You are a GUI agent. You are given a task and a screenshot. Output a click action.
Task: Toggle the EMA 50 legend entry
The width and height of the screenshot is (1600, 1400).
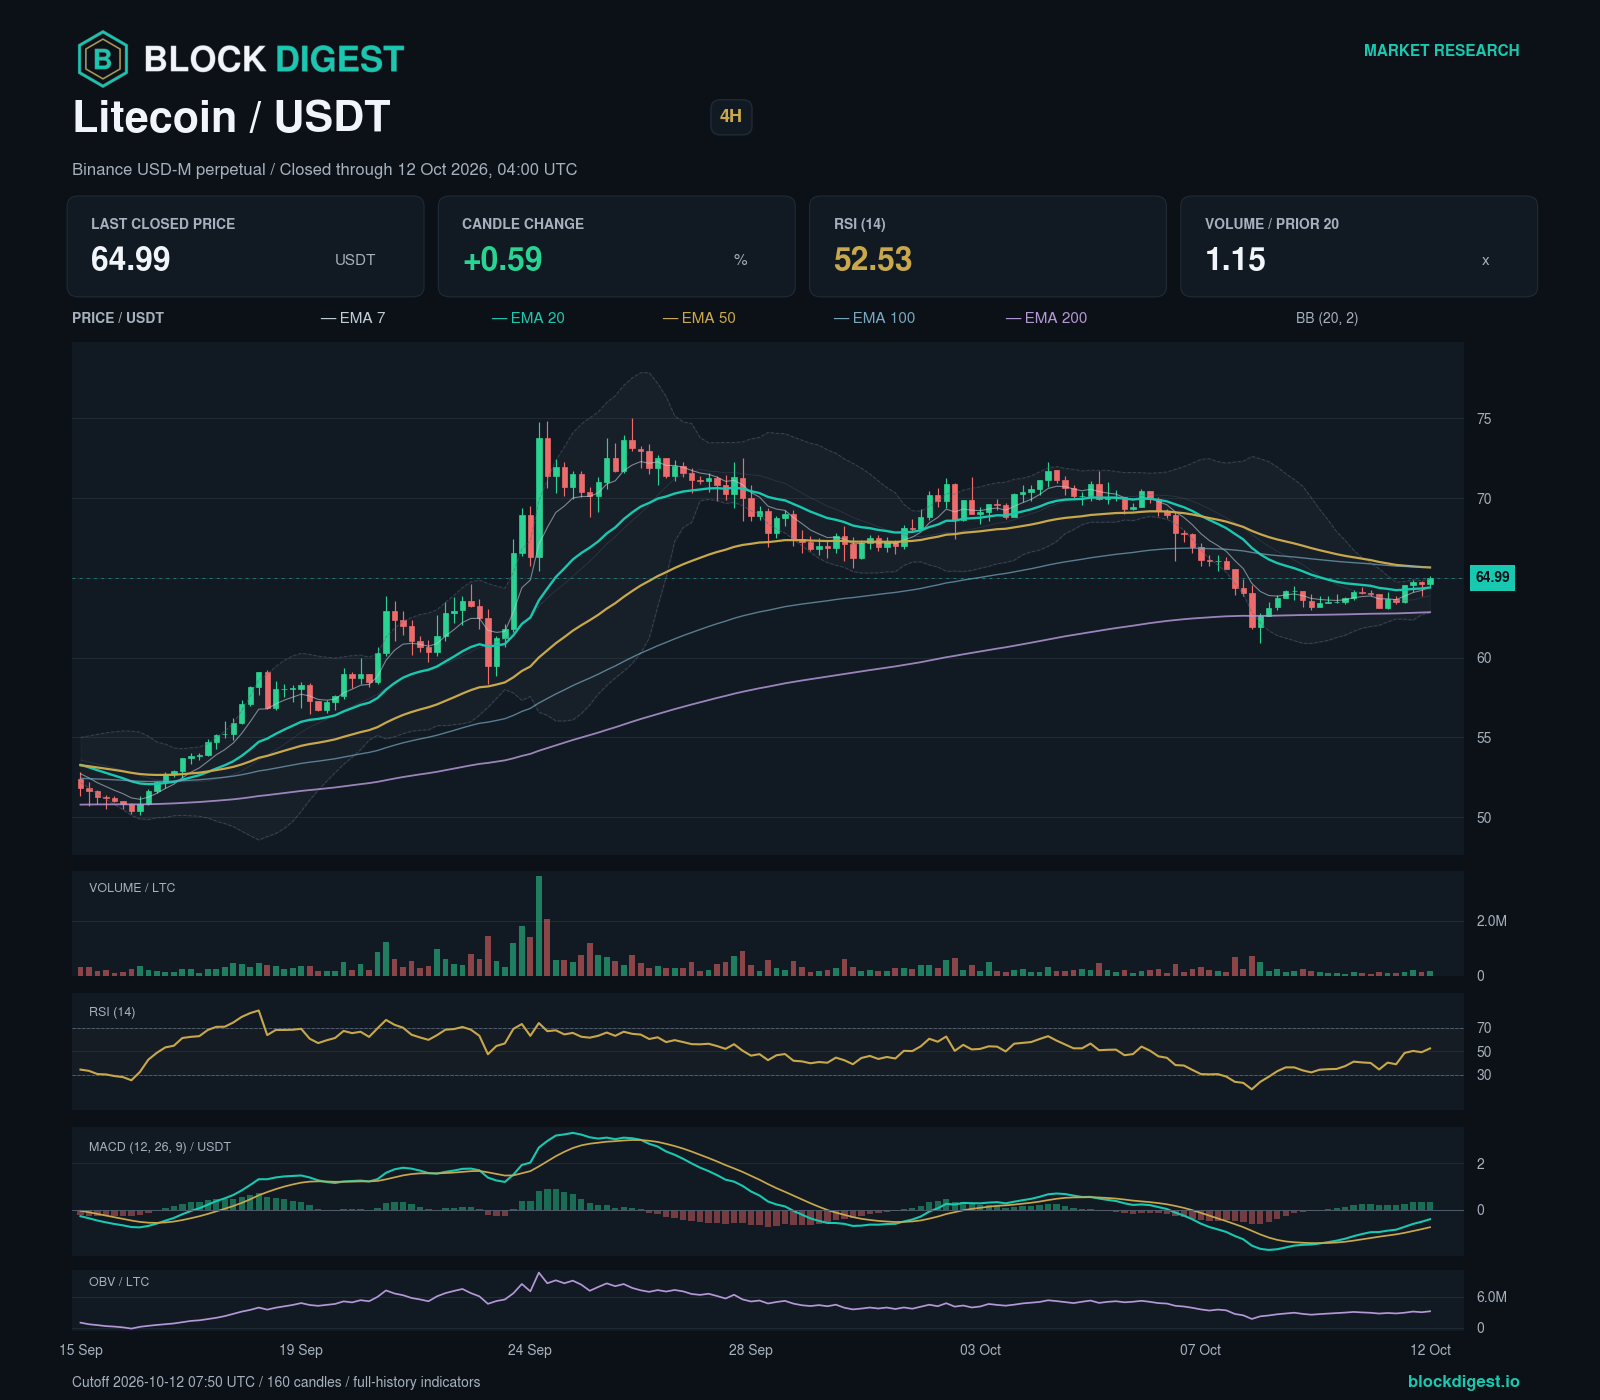(x=699, y=318)
